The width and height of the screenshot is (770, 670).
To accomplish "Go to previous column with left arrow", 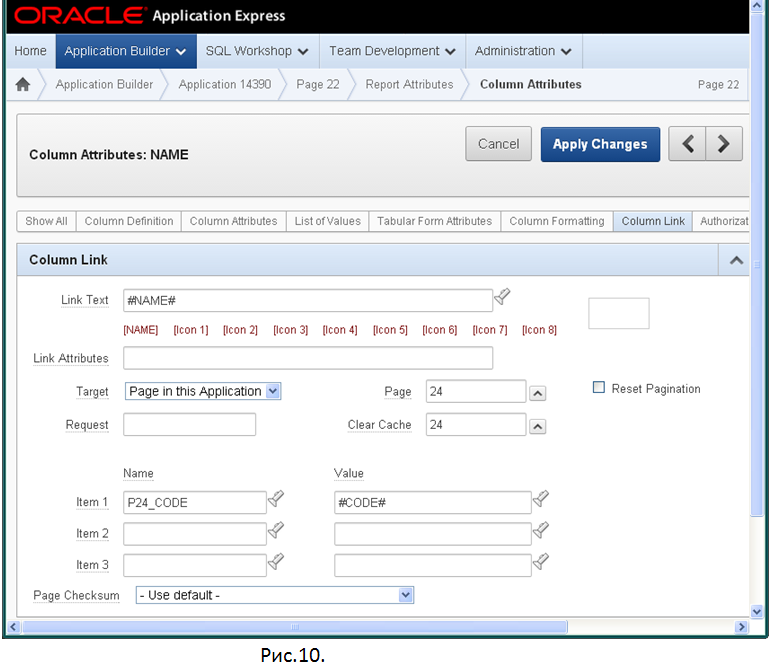I will point(687,144).
